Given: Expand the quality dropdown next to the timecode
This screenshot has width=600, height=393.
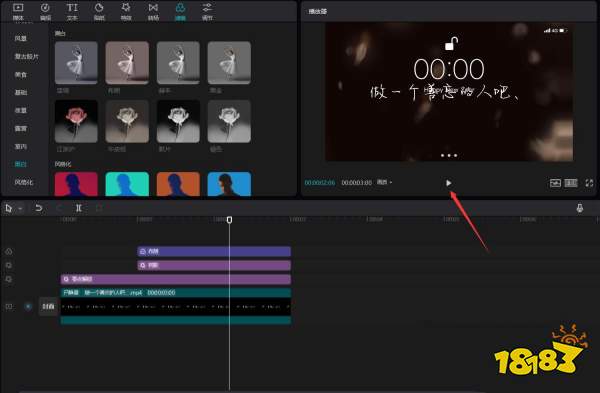Looking at the screenshot, I should coord(384,182).
